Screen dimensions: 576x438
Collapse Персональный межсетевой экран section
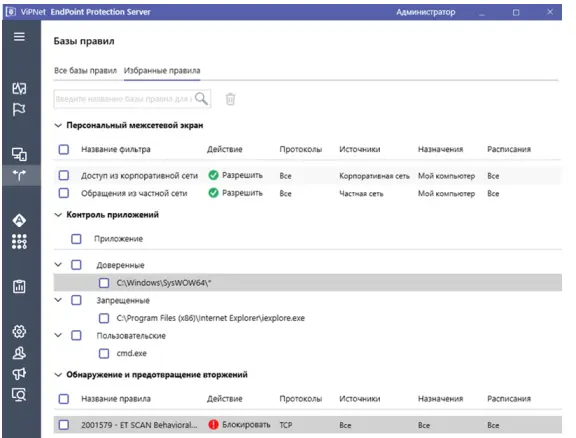point(58,125)
